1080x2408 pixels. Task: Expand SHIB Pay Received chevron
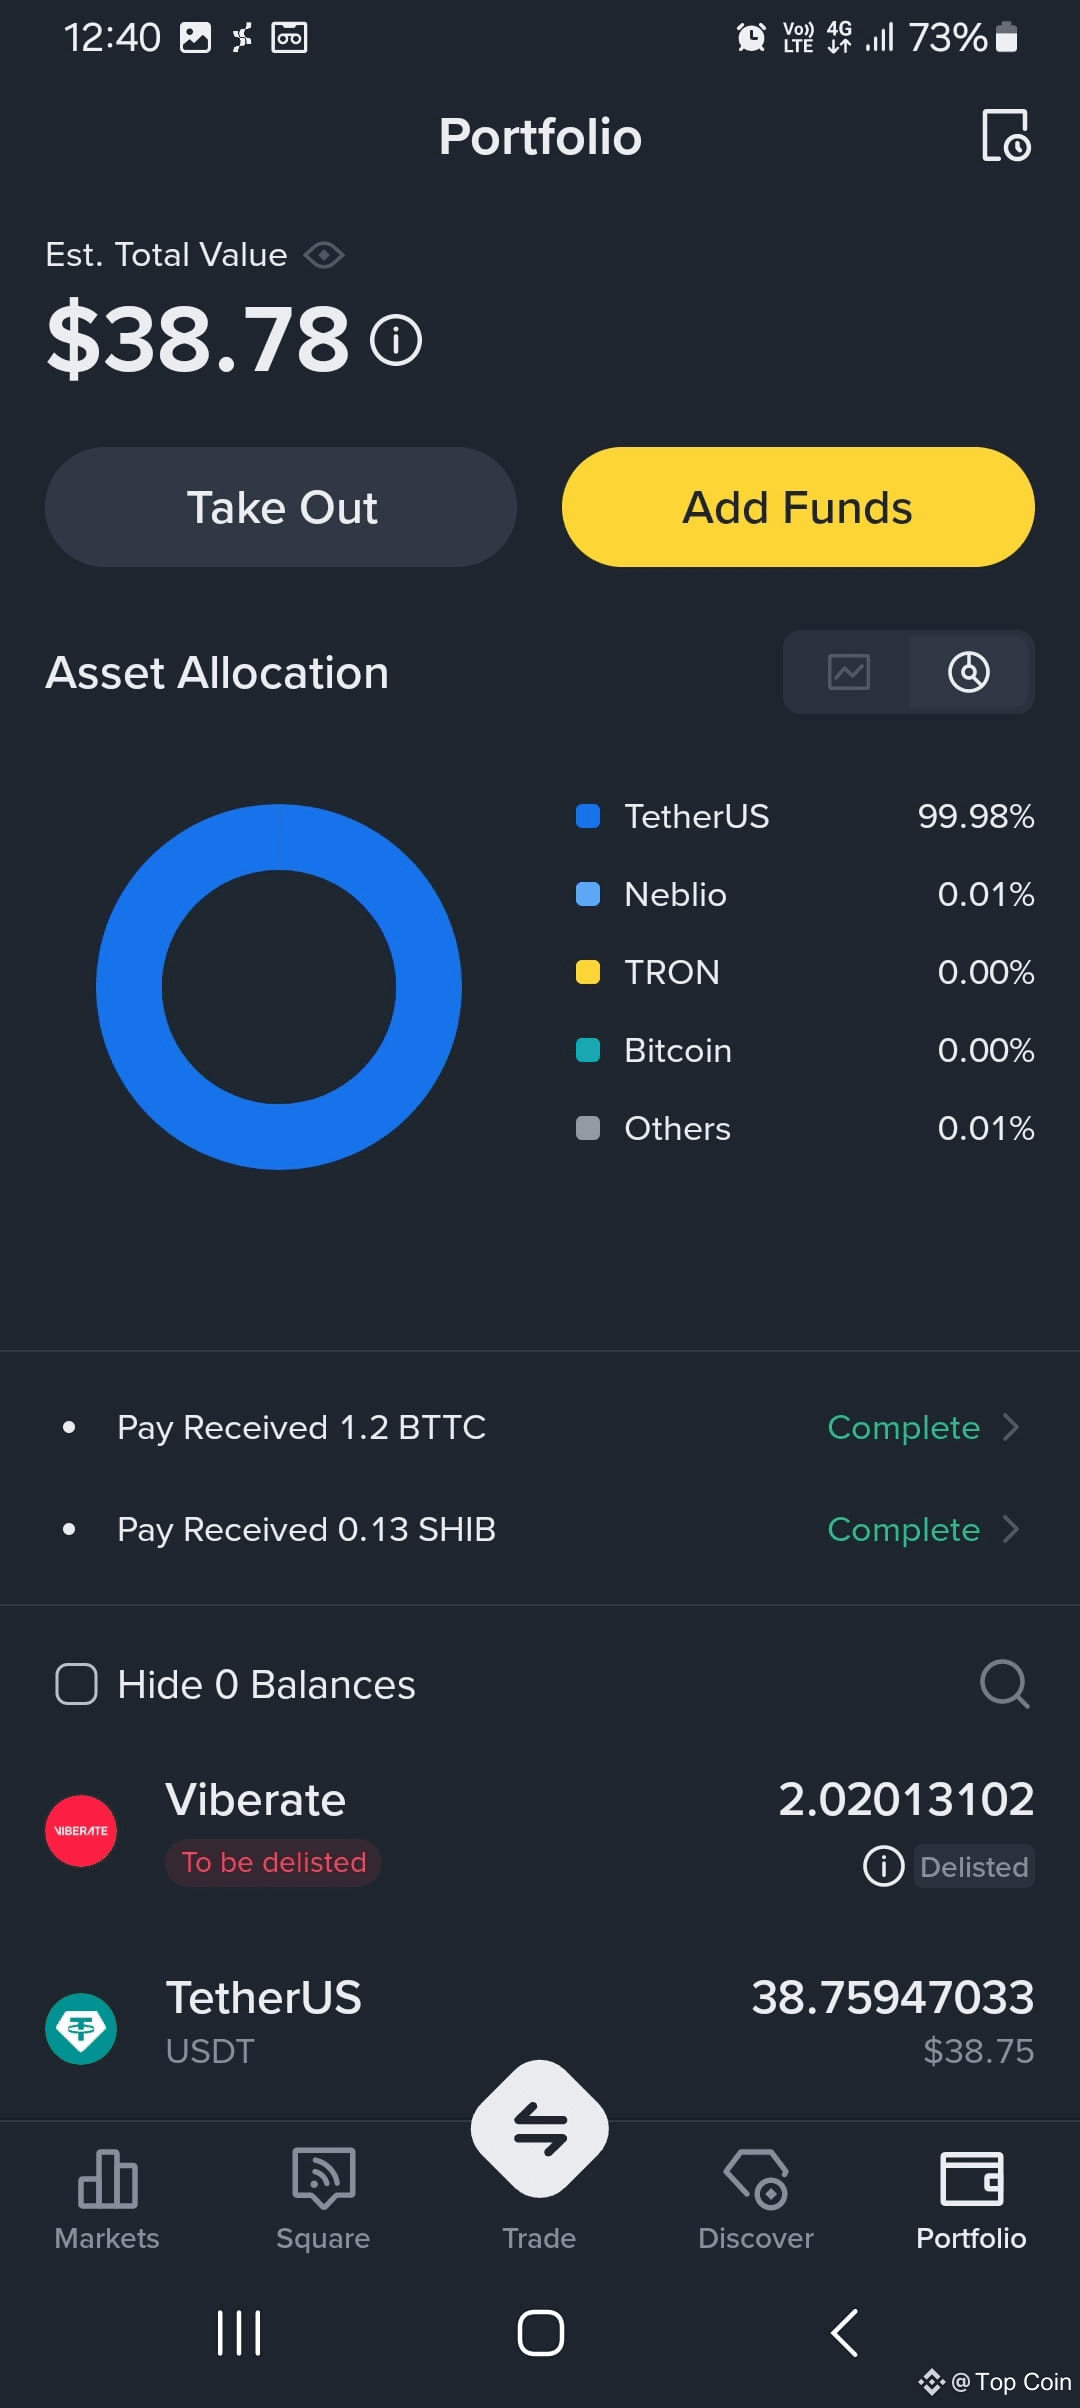point(1011,1529)
